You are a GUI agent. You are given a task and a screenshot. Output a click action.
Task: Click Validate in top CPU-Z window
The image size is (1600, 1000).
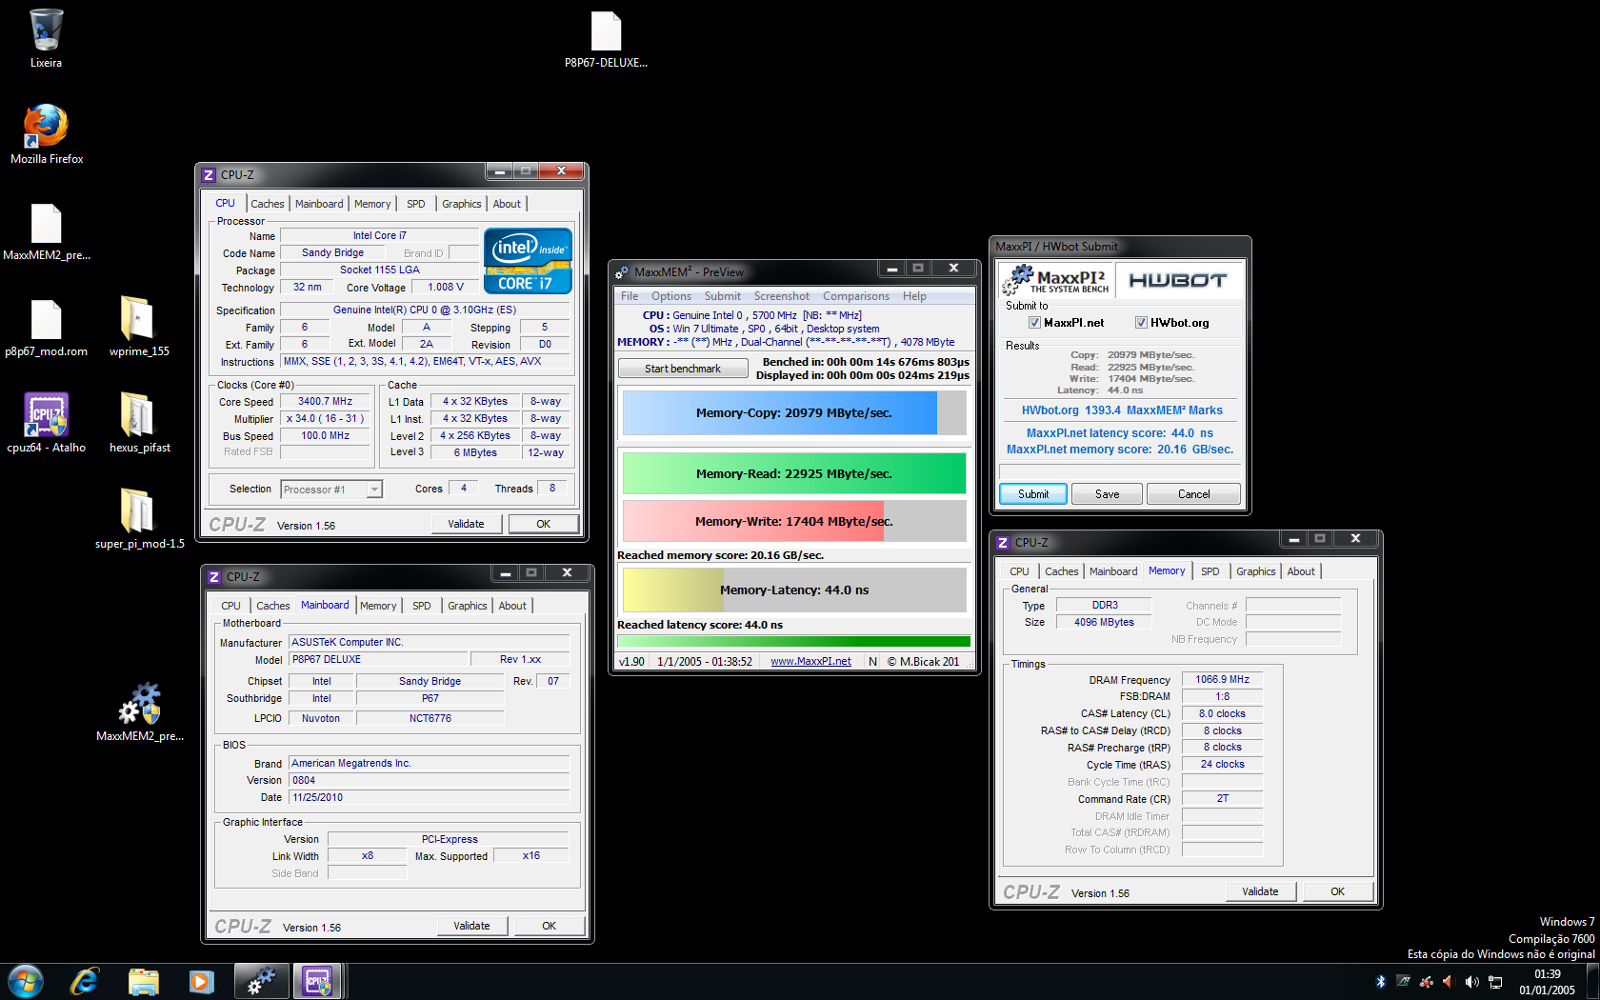(466, 524)
